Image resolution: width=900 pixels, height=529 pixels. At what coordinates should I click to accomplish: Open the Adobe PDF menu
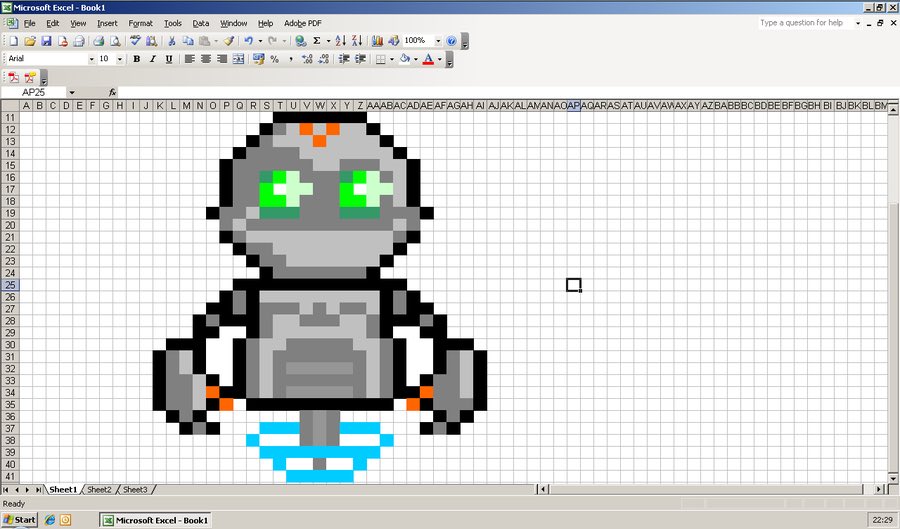pos(302,23)
